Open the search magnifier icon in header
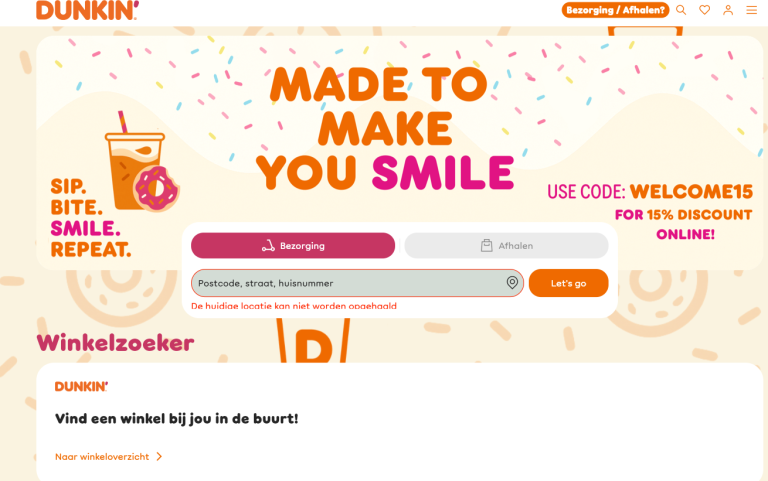This screenshot has height=481, width=768. 681,10
